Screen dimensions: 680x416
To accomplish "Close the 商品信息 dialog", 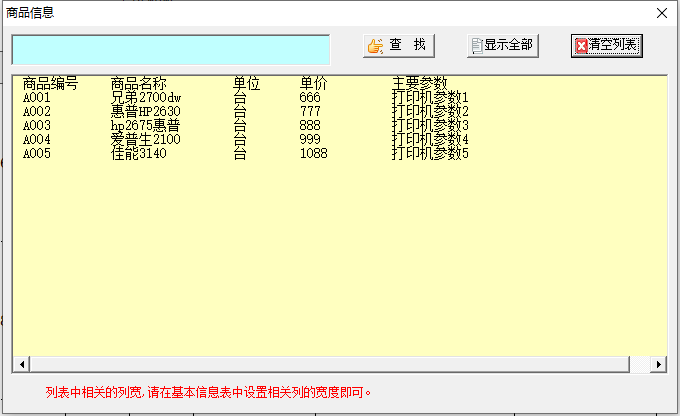I will pos(662,13).
